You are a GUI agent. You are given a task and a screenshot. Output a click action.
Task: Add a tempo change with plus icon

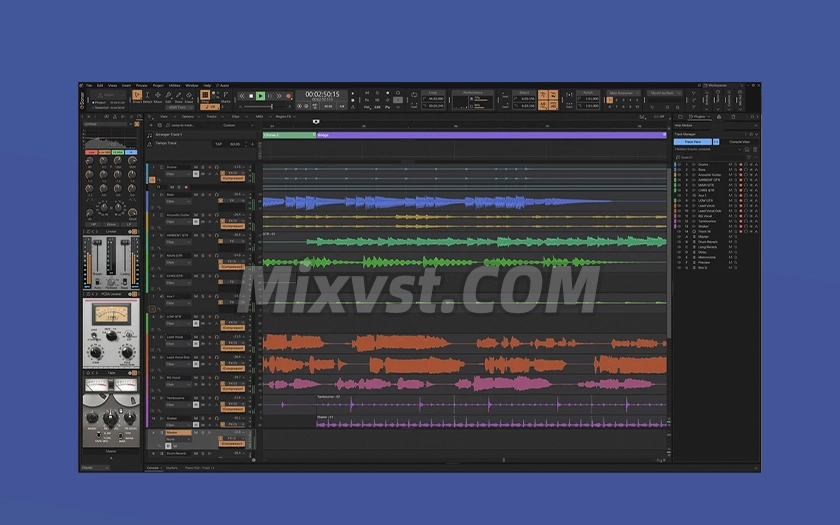click(x=253, y=144)
